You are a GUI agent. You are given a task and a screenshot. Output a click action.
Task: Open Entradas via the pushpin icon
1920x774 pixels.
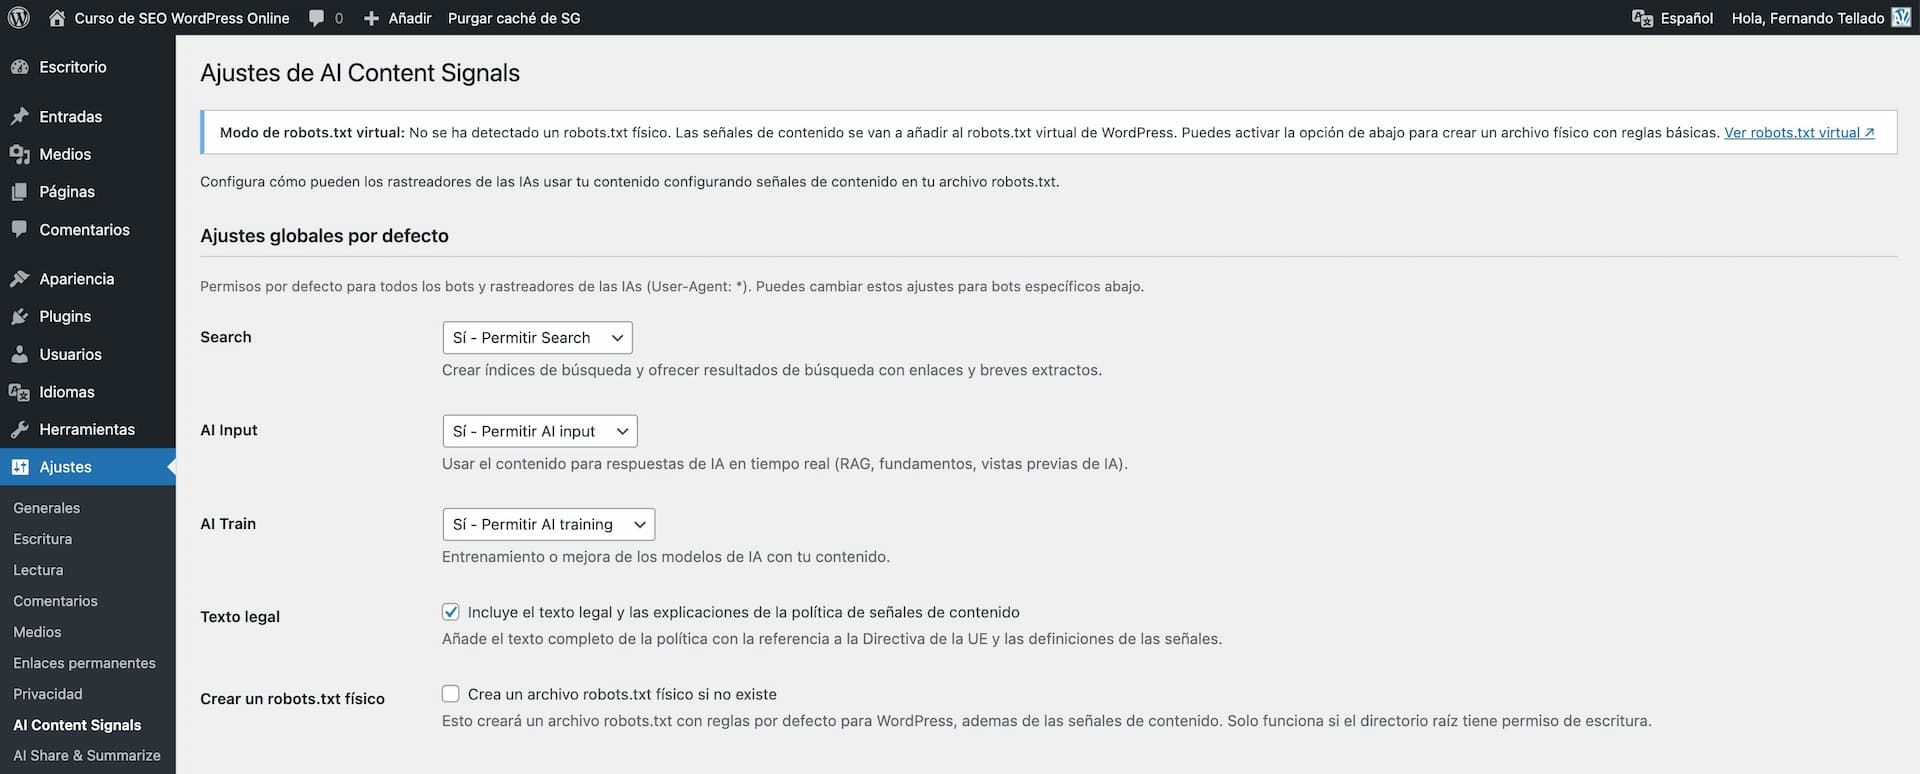click(19, 117)
